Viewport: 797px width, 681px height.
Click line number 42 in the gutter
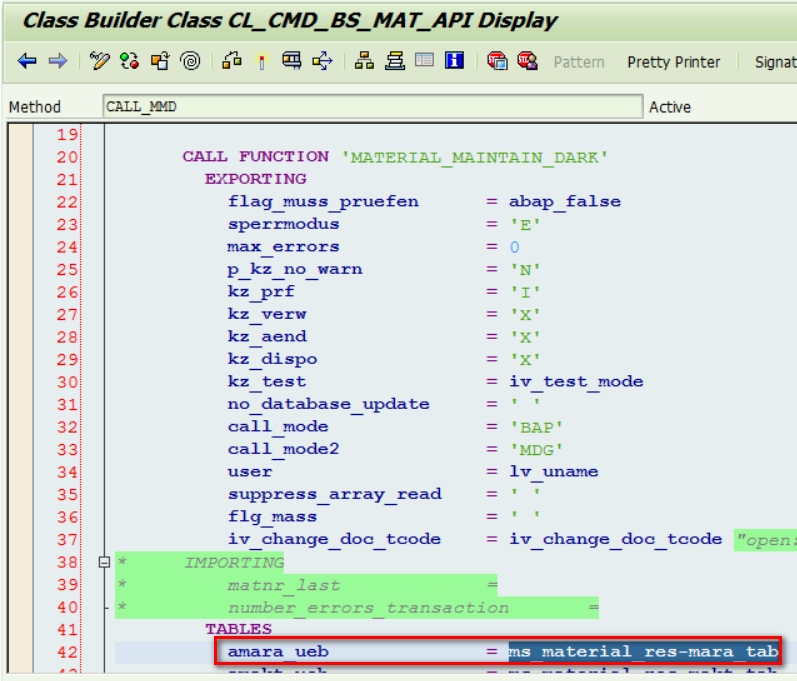click(x=67, y=652)
